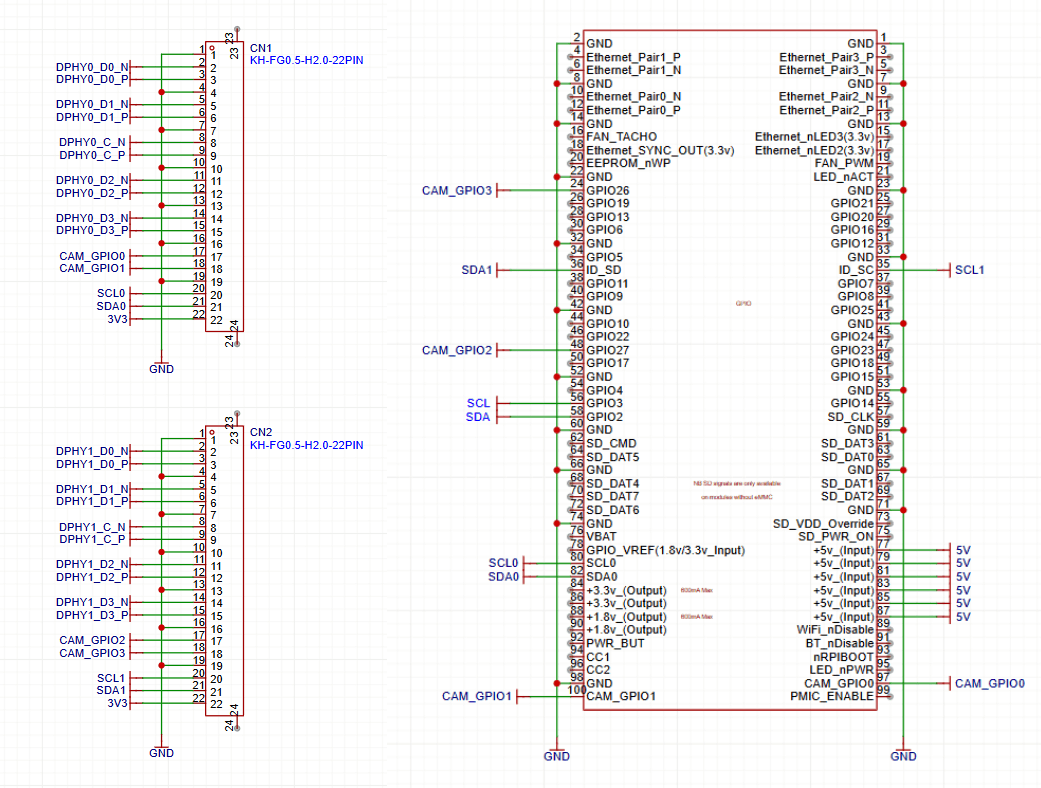1041x788 pixels.
Task: Click GND symbol under module's right pin column
Action: (x=903, y=755)
